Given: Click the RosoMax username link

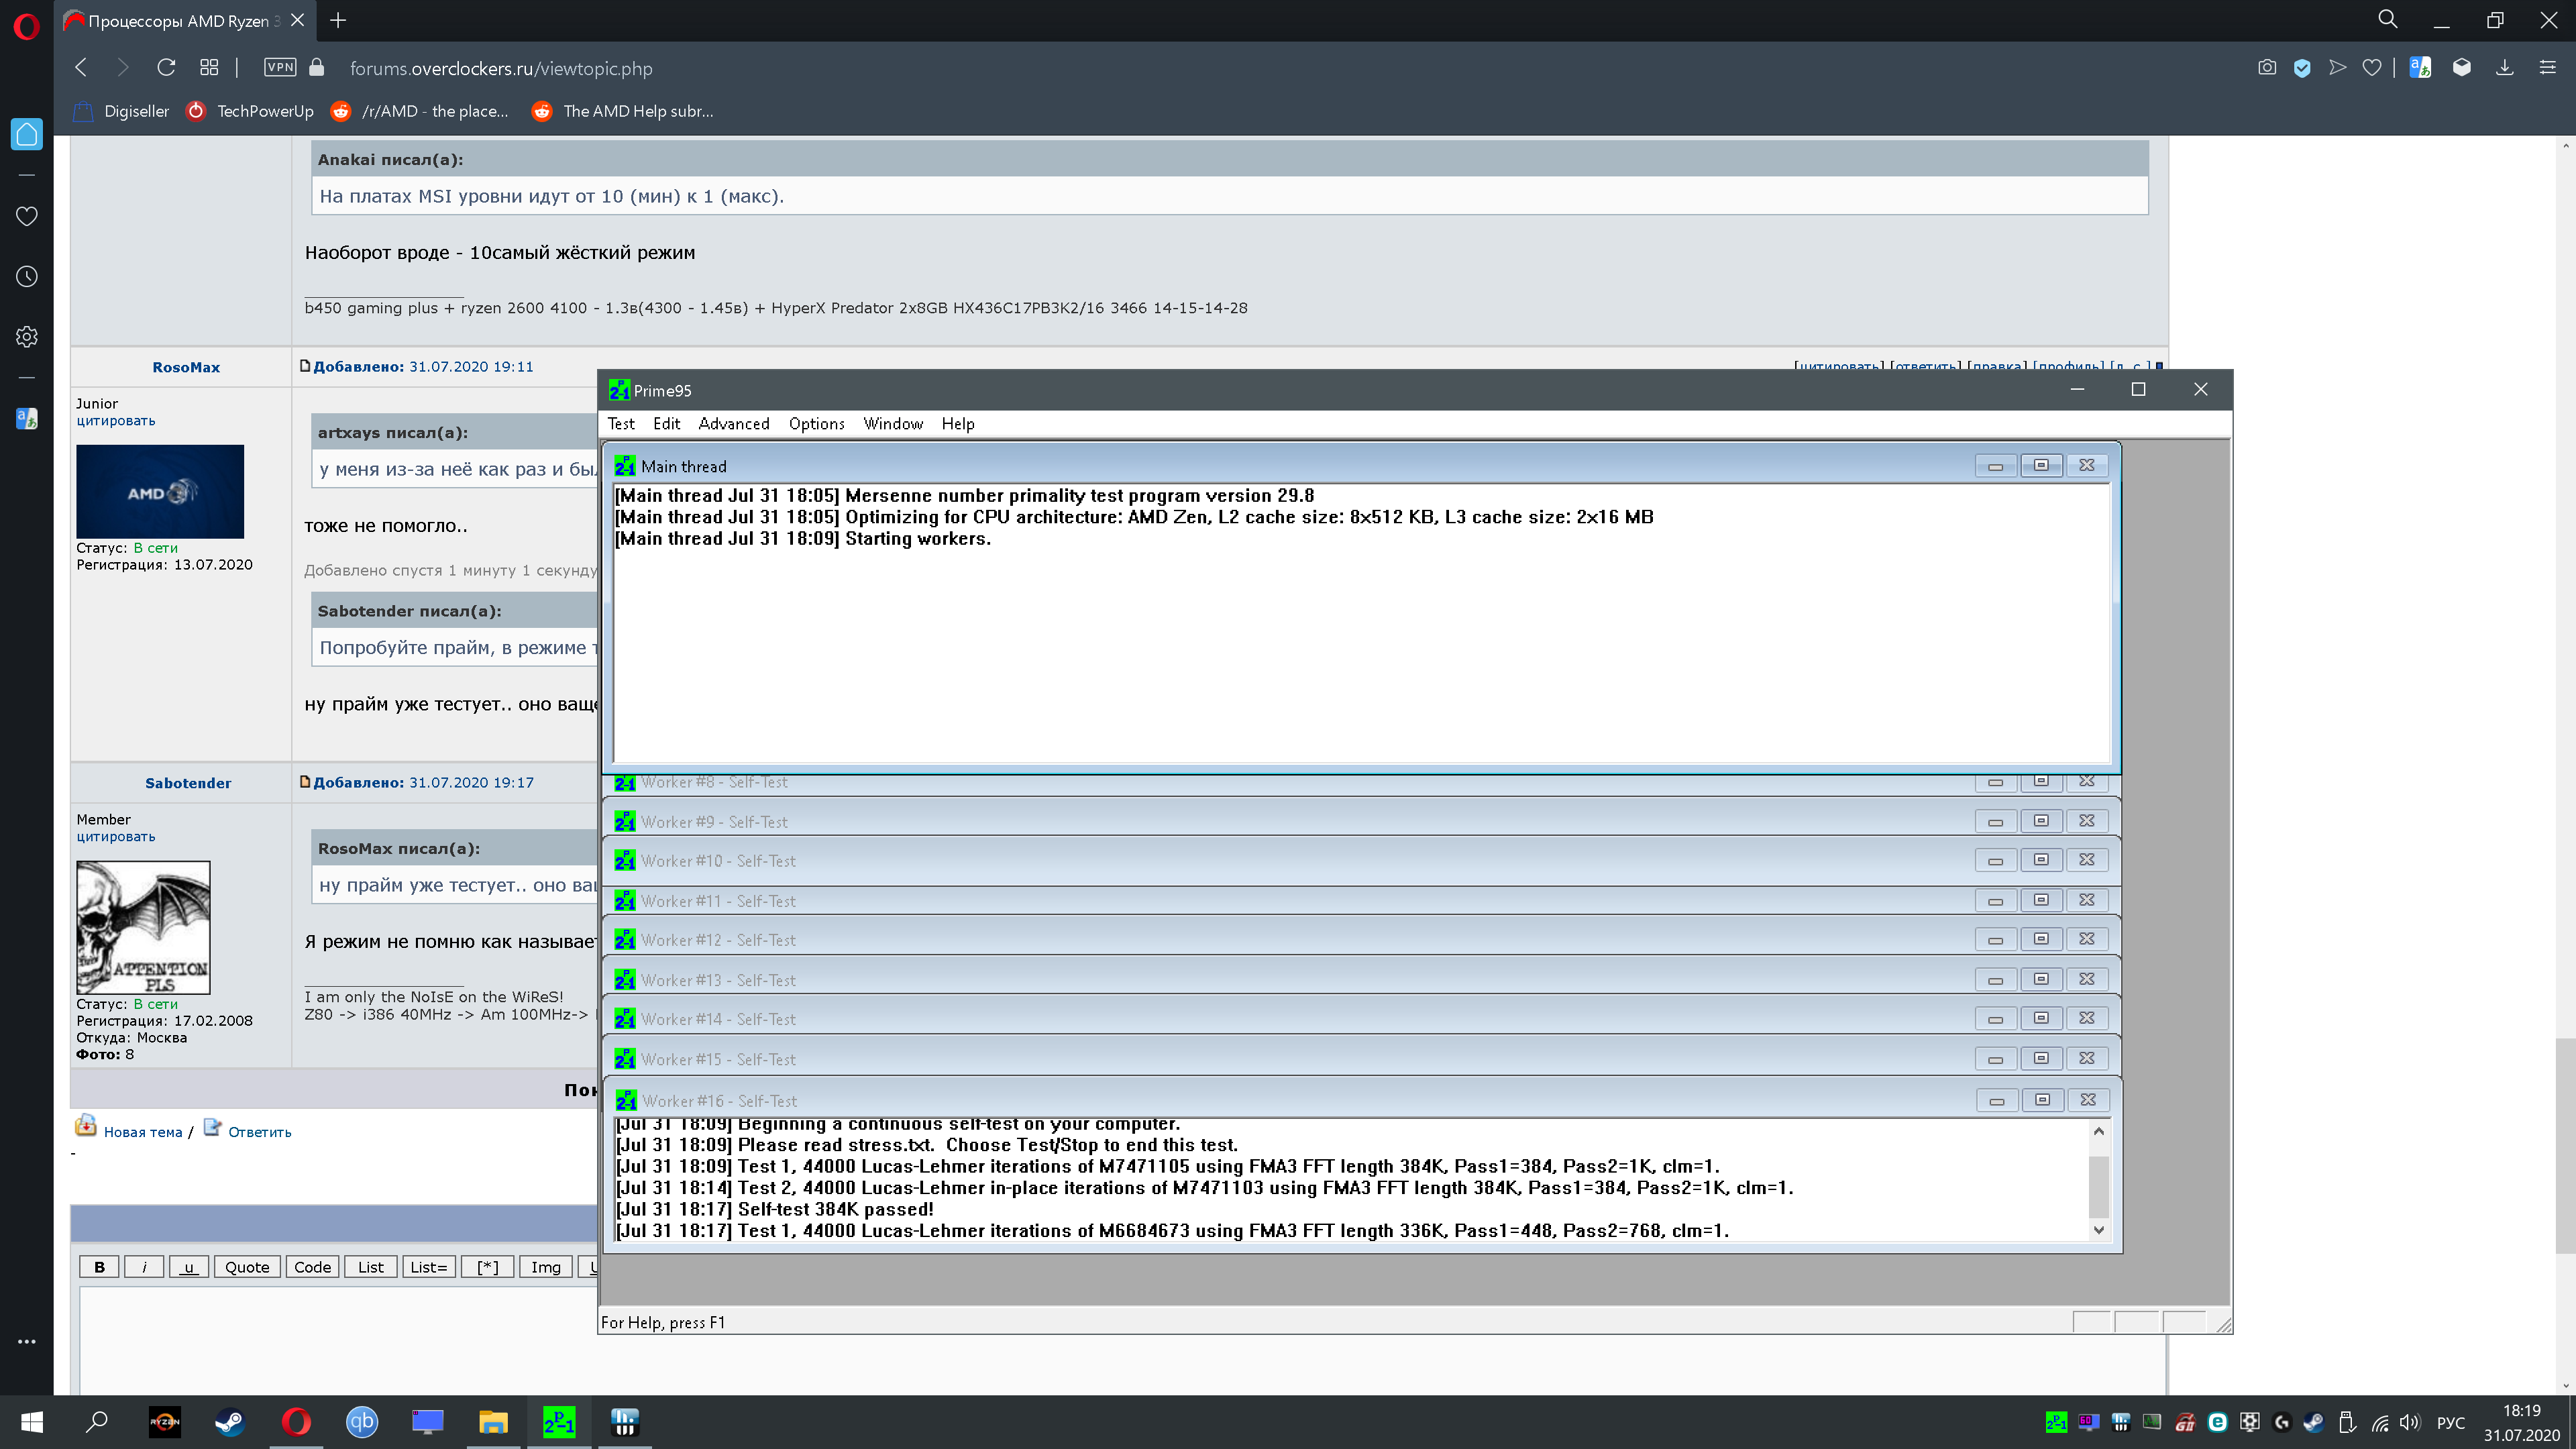Looking at the screenshot, I should (x=186, y=367).
